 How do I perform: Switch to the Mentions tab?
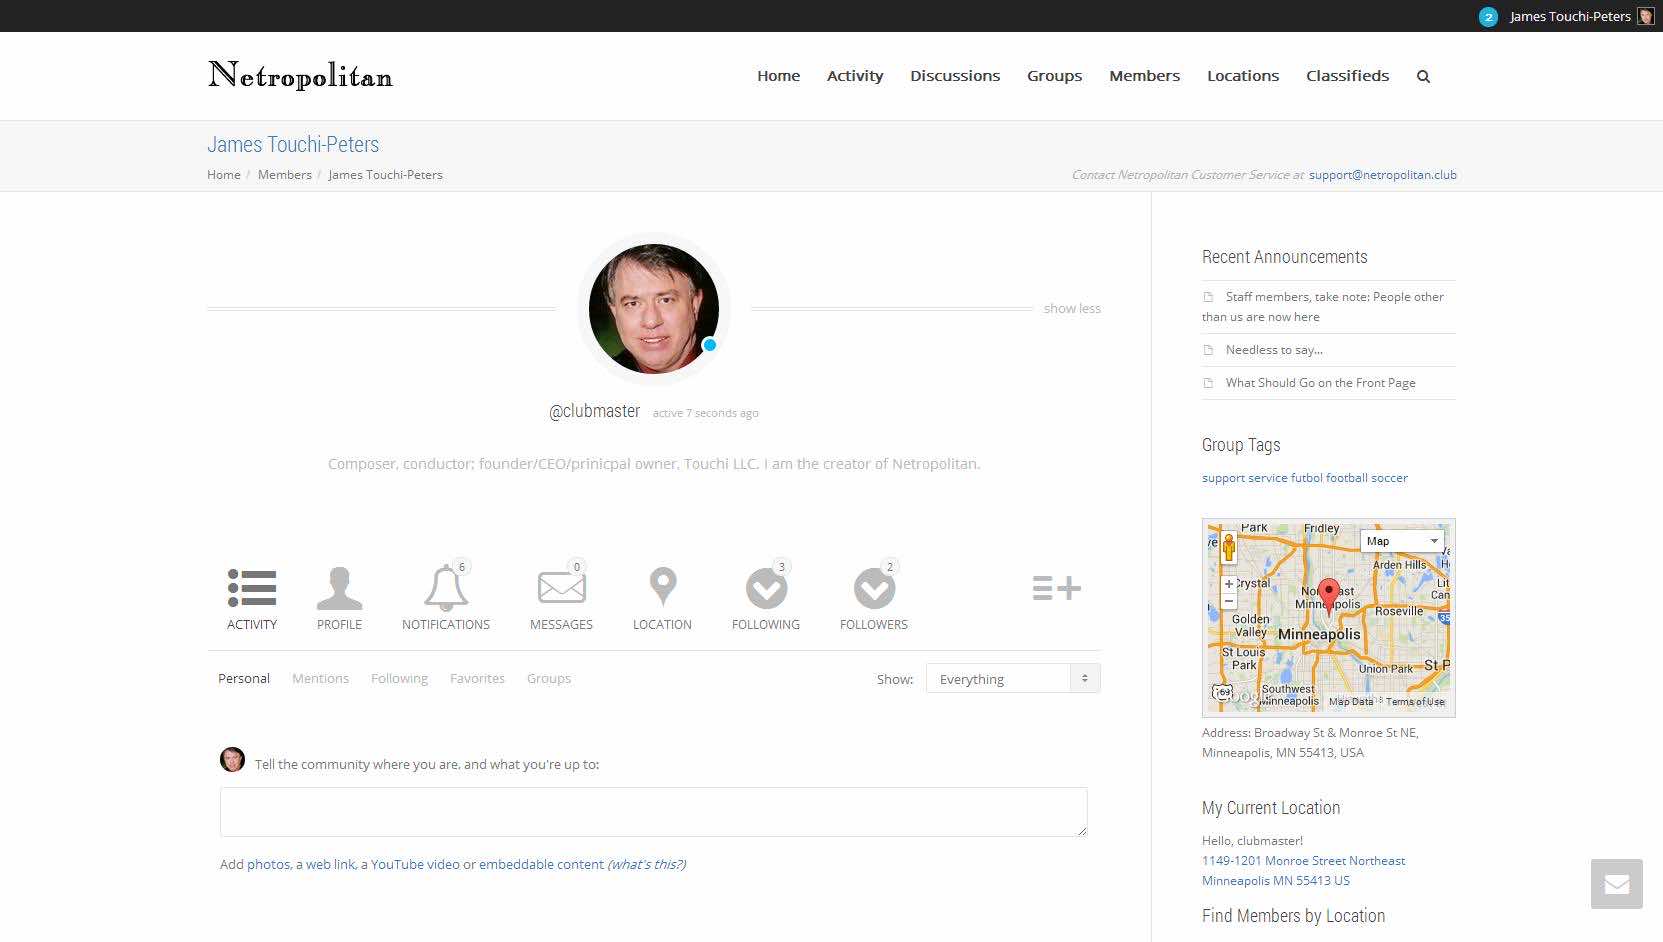[x=320, y=678]
